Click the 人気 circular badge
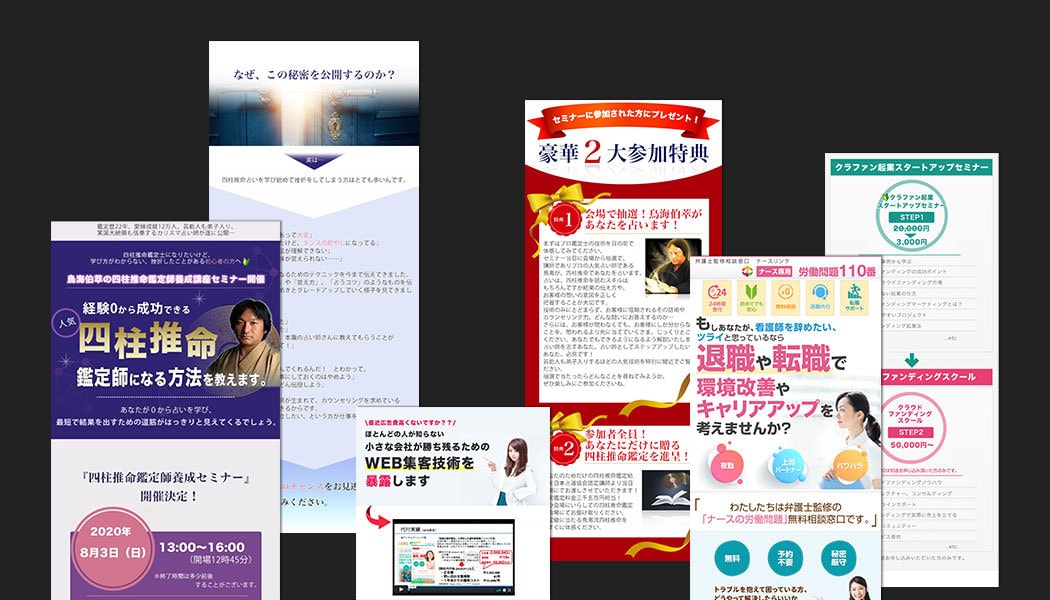Image resolution: width=1050 pixels, height=600 pixels. click(65, 321)
